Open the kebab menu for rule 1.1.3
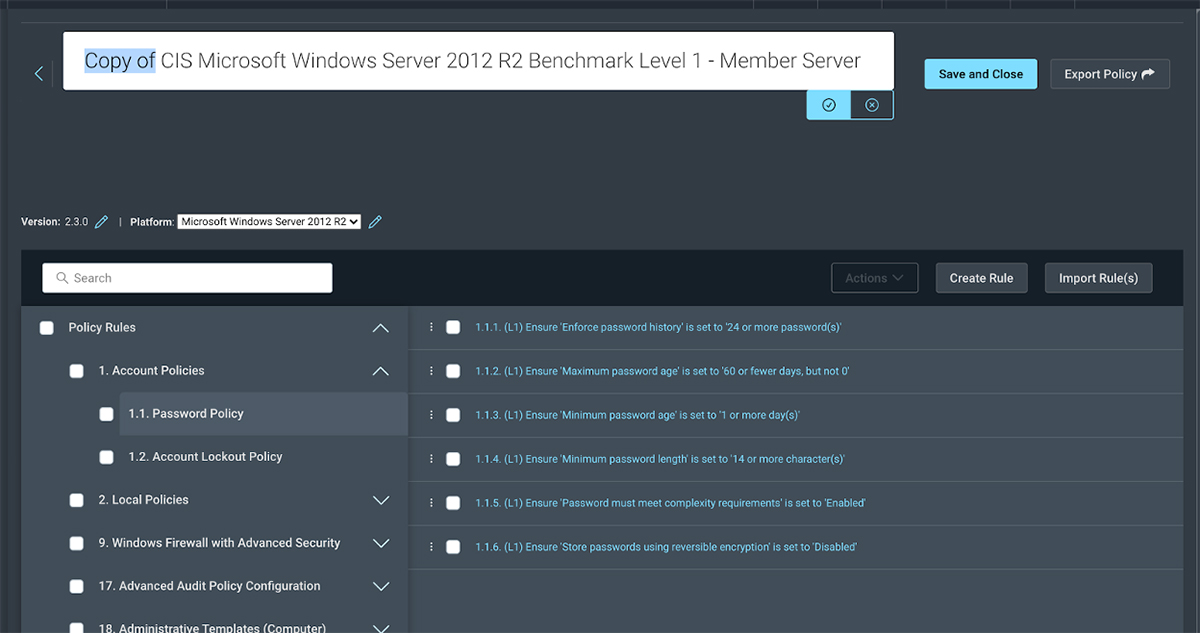 pos(432,415)
